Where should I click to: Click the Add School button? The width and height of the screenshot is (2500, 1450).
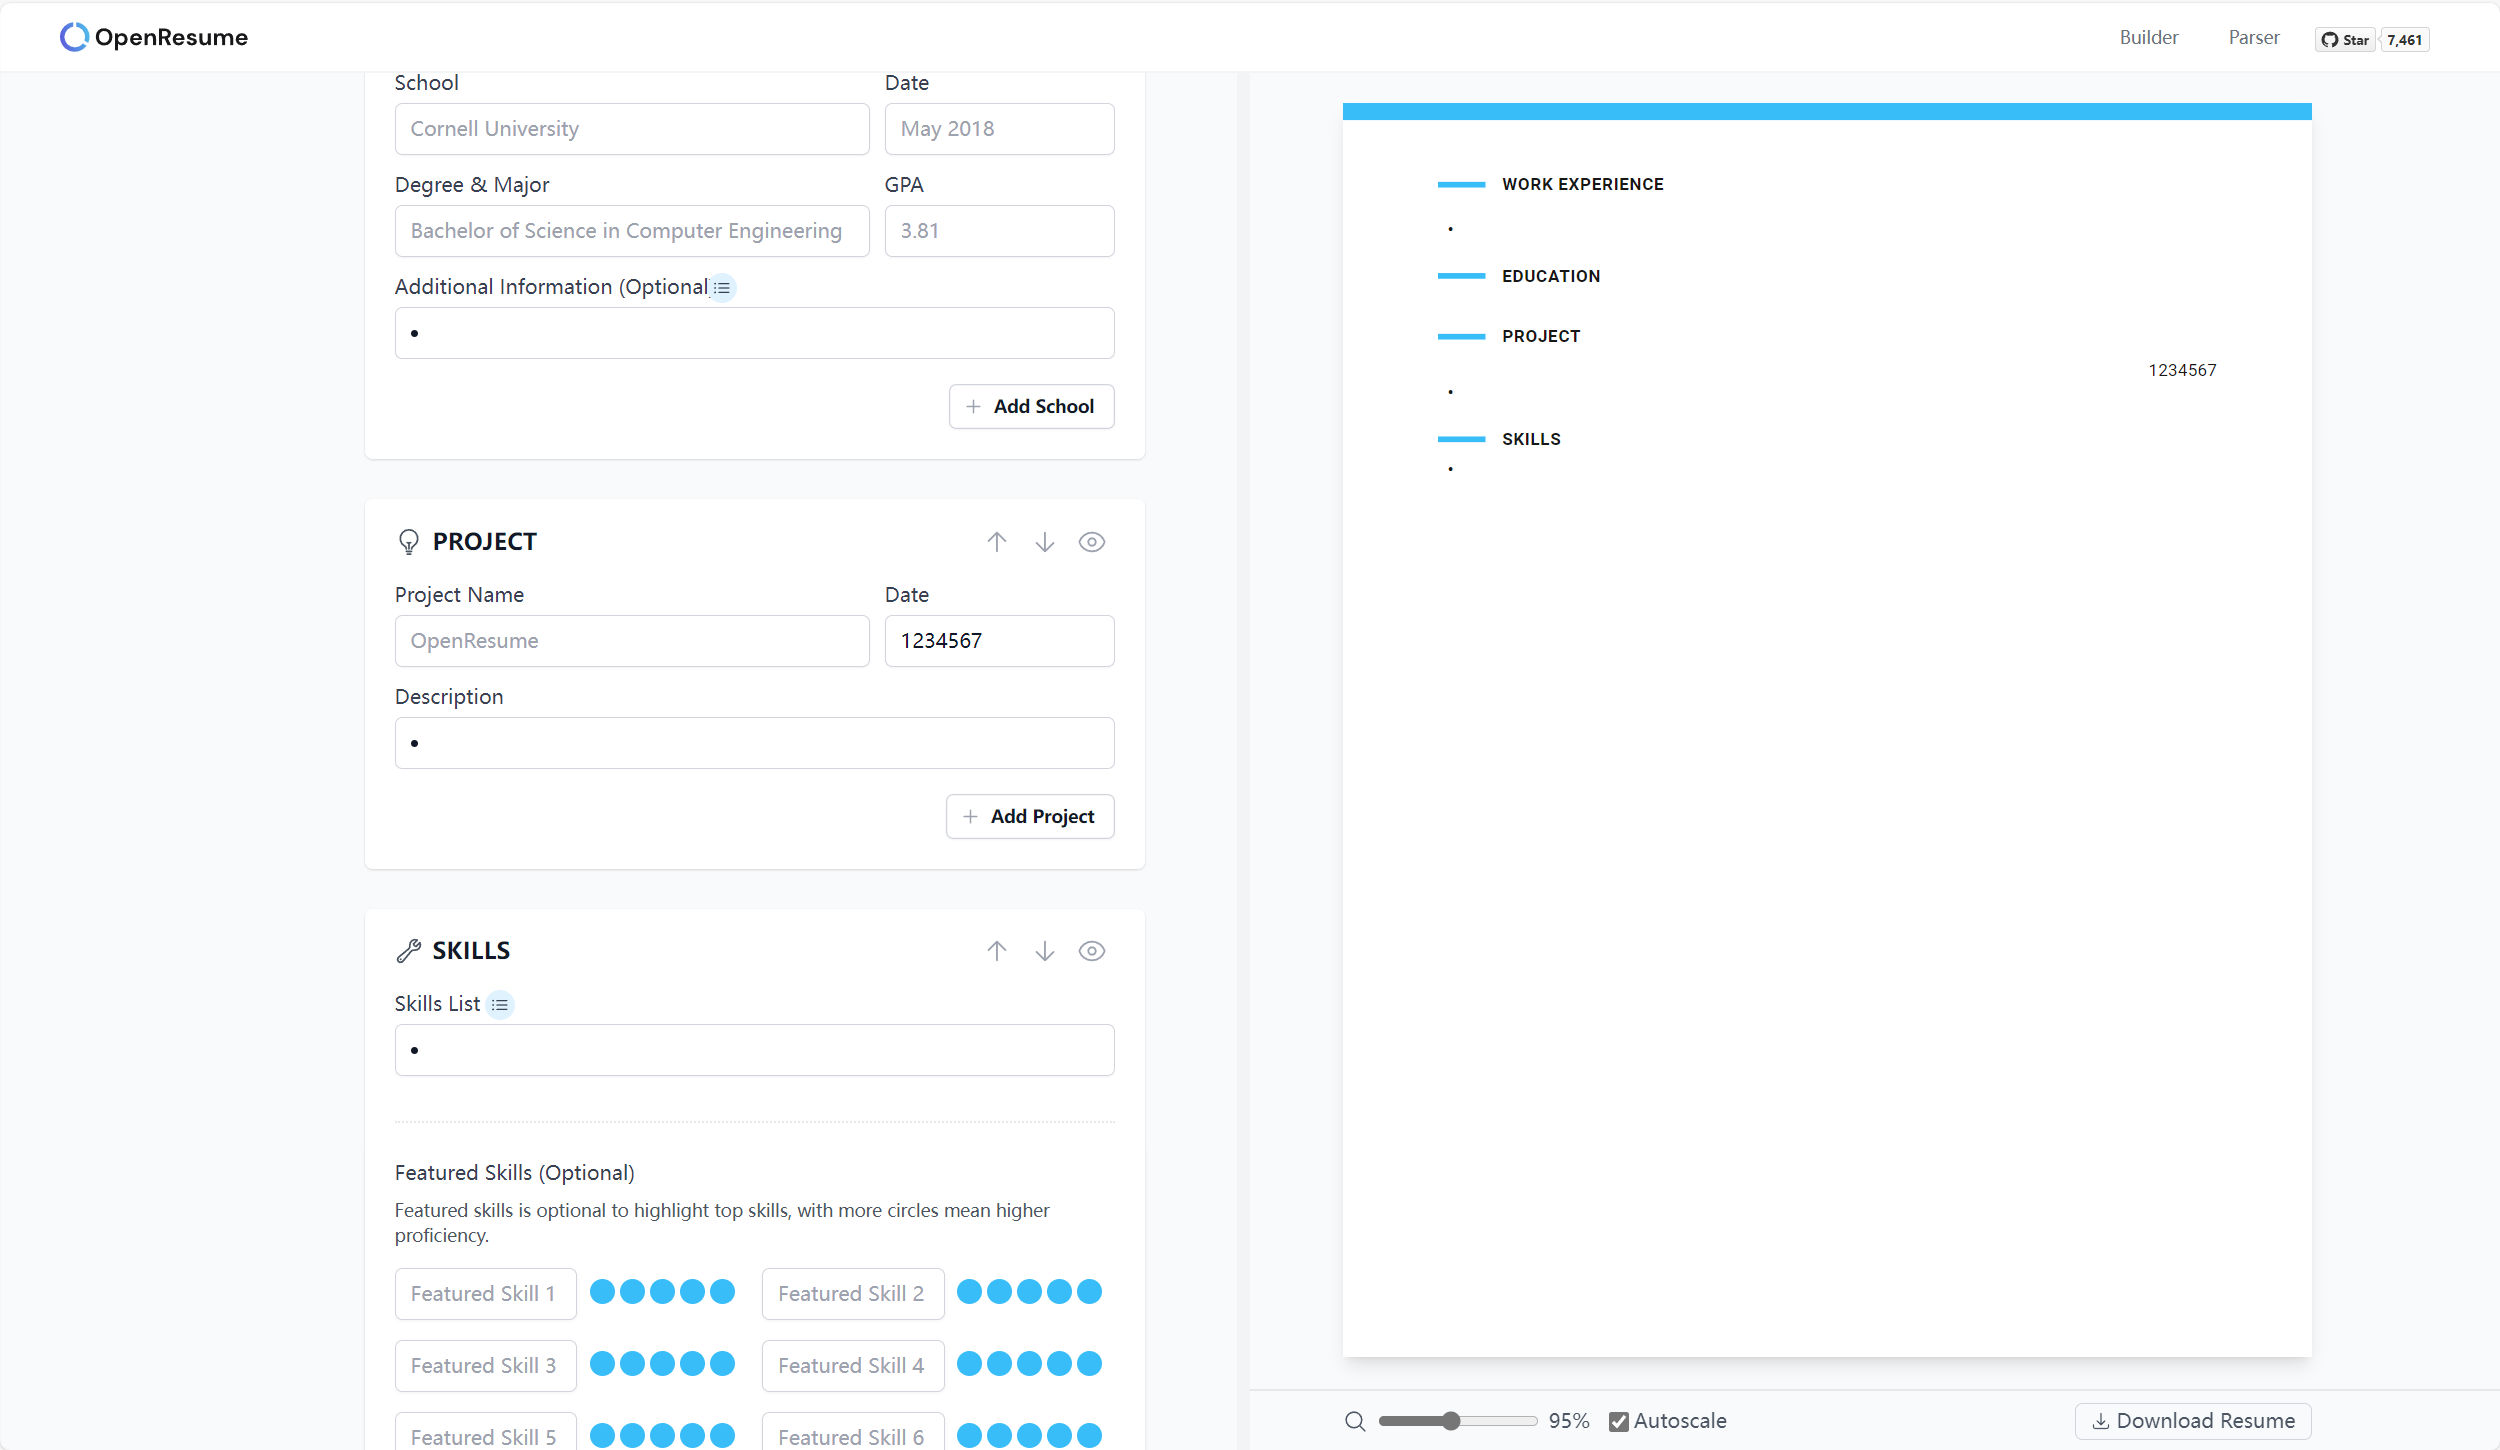click(1031, 406)
